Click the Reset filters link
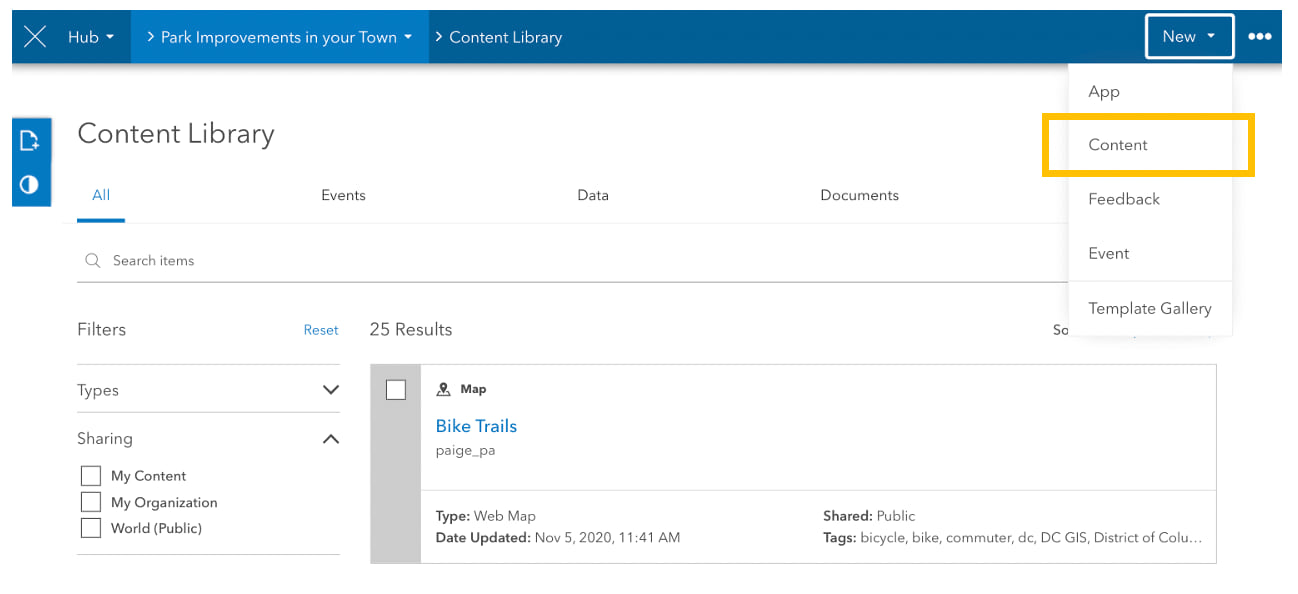This screenshot has width=1298, height=594. pyautogui.click(x=321, y=330)
